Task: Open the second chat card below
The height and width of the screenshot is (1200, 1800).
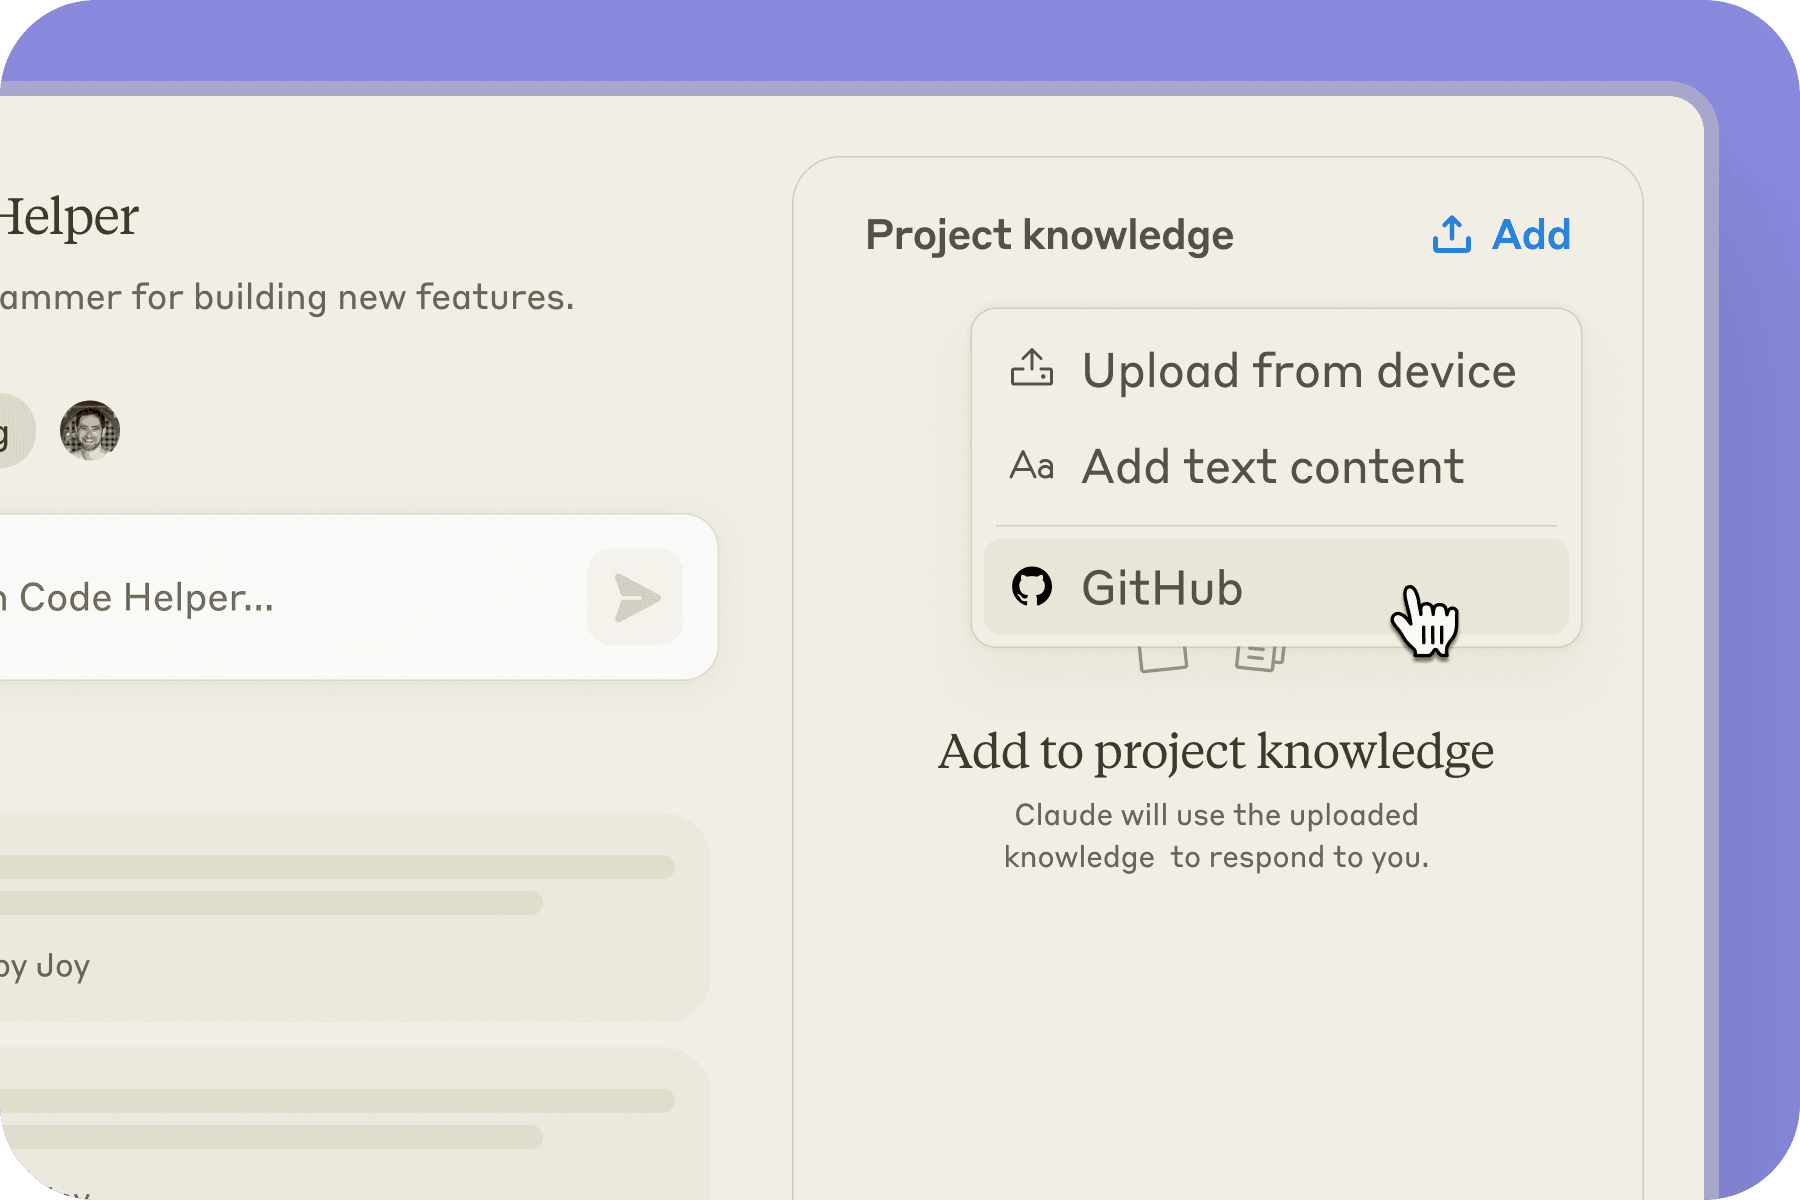Action: (x=340, y=1120)
